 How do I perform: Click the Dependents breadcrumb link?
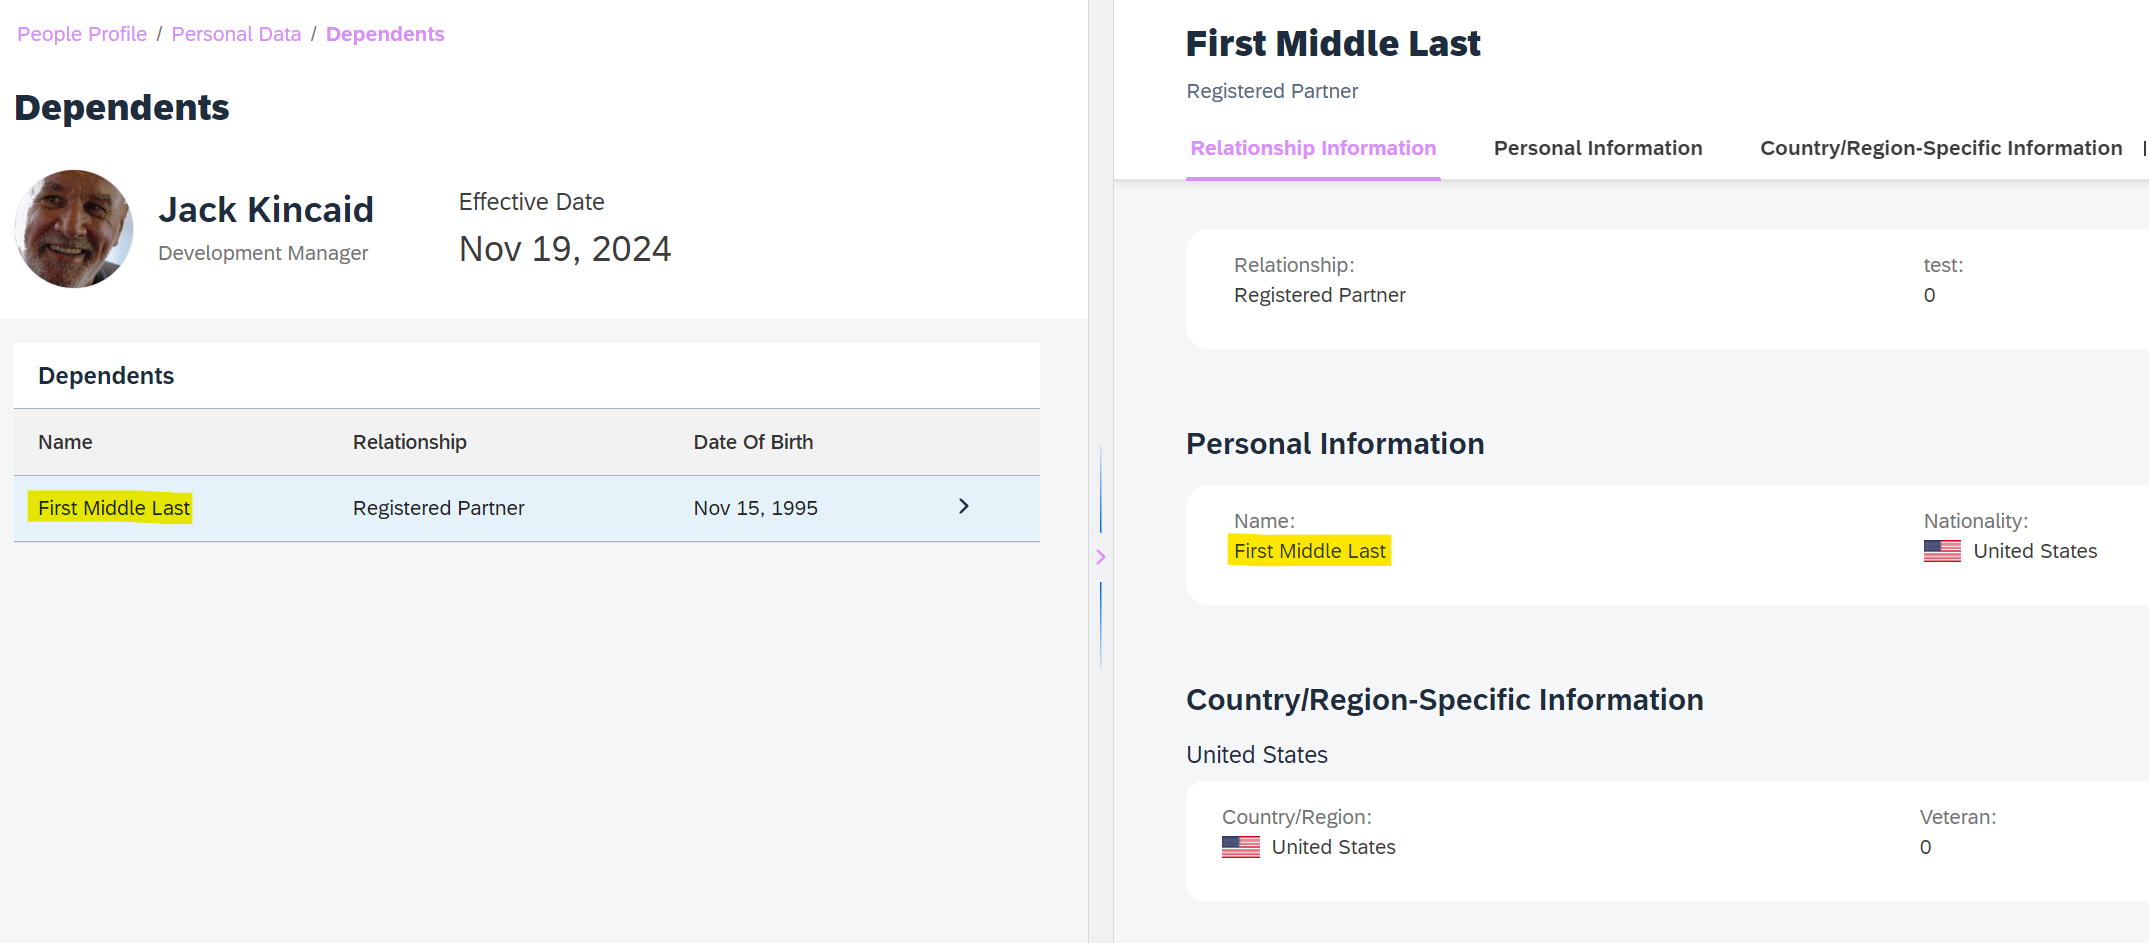pyautogui.click(x=385, y=34)
